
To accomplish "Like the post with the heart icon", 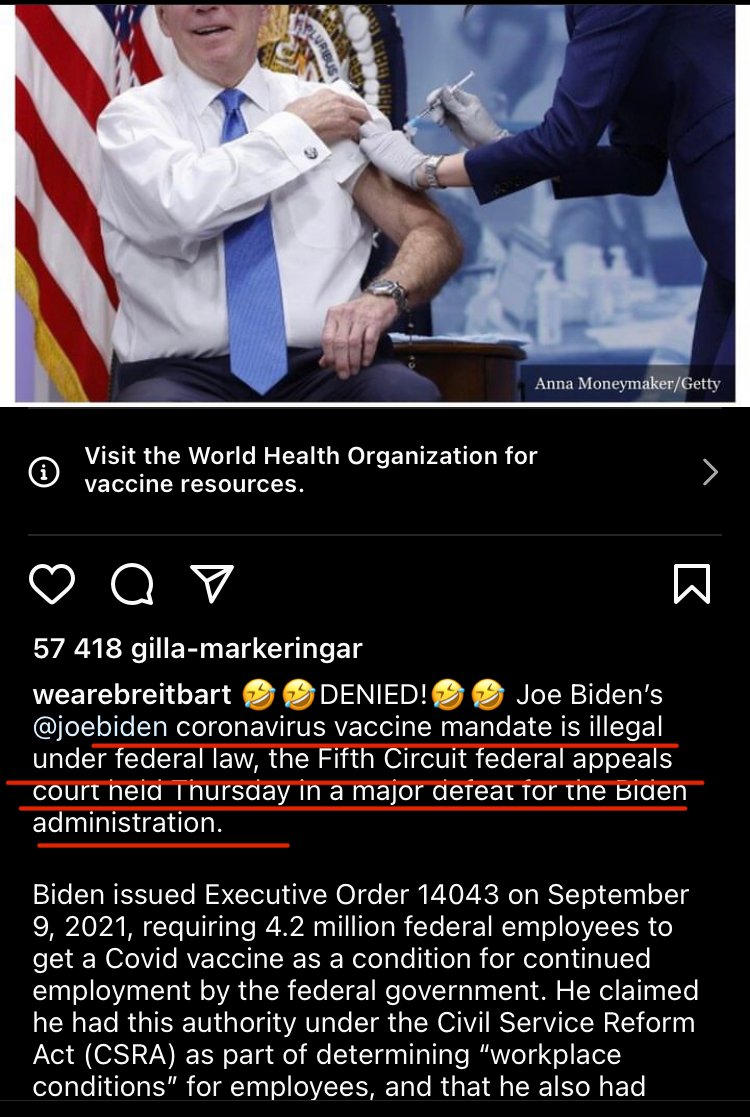I will pos(52,584).
